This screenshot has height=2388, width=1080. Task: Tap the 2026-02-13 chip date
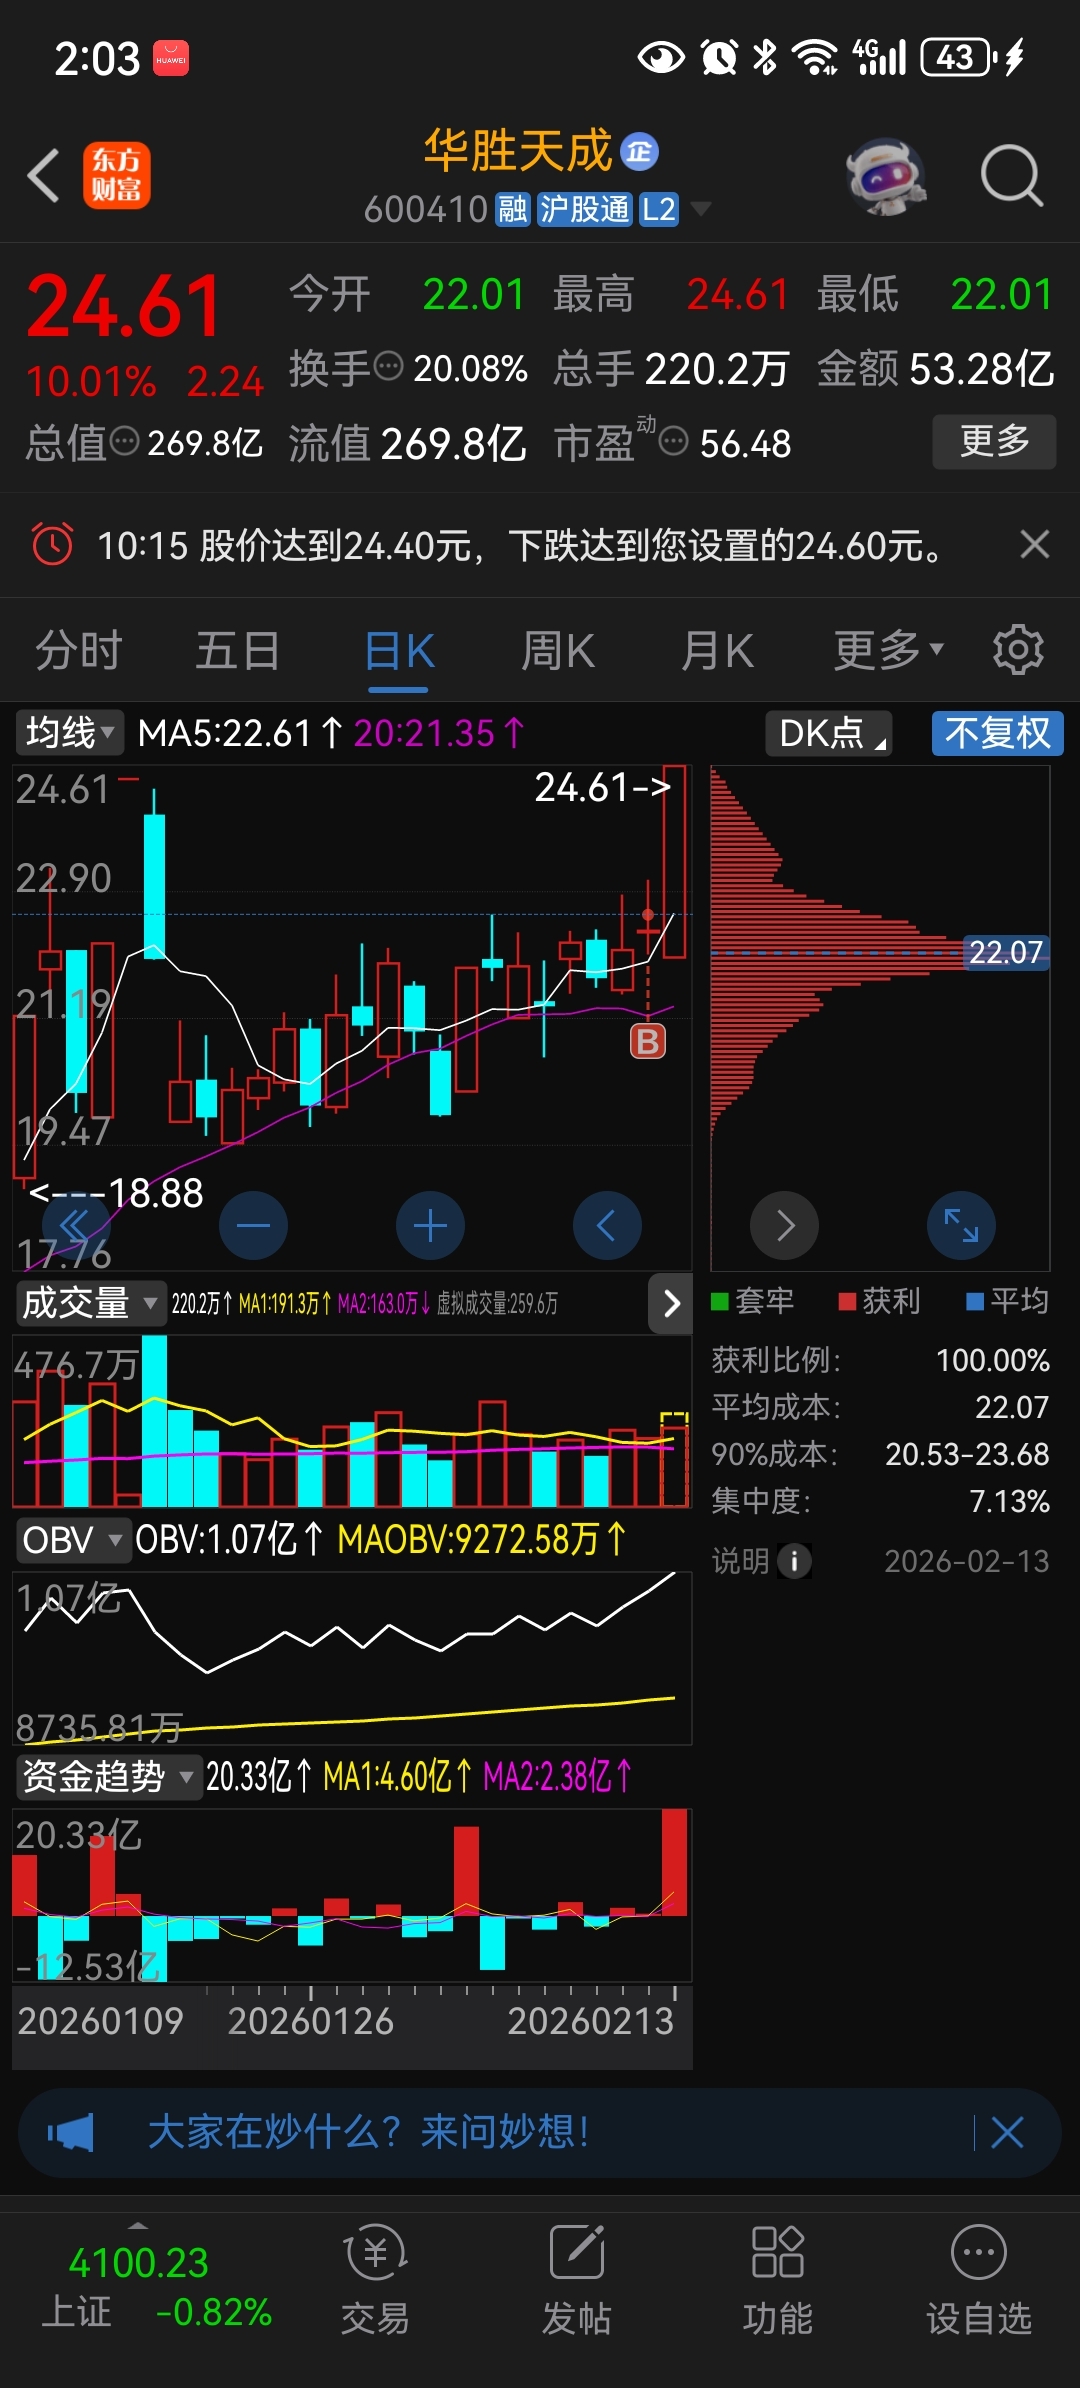967,1561
